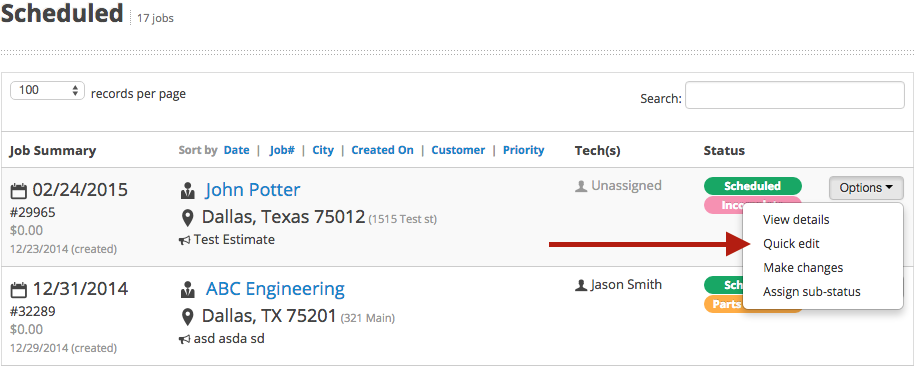Viewport: 916px width, 366px height.
Task: Choose View details from Options menu
Action: pos(796,220)
